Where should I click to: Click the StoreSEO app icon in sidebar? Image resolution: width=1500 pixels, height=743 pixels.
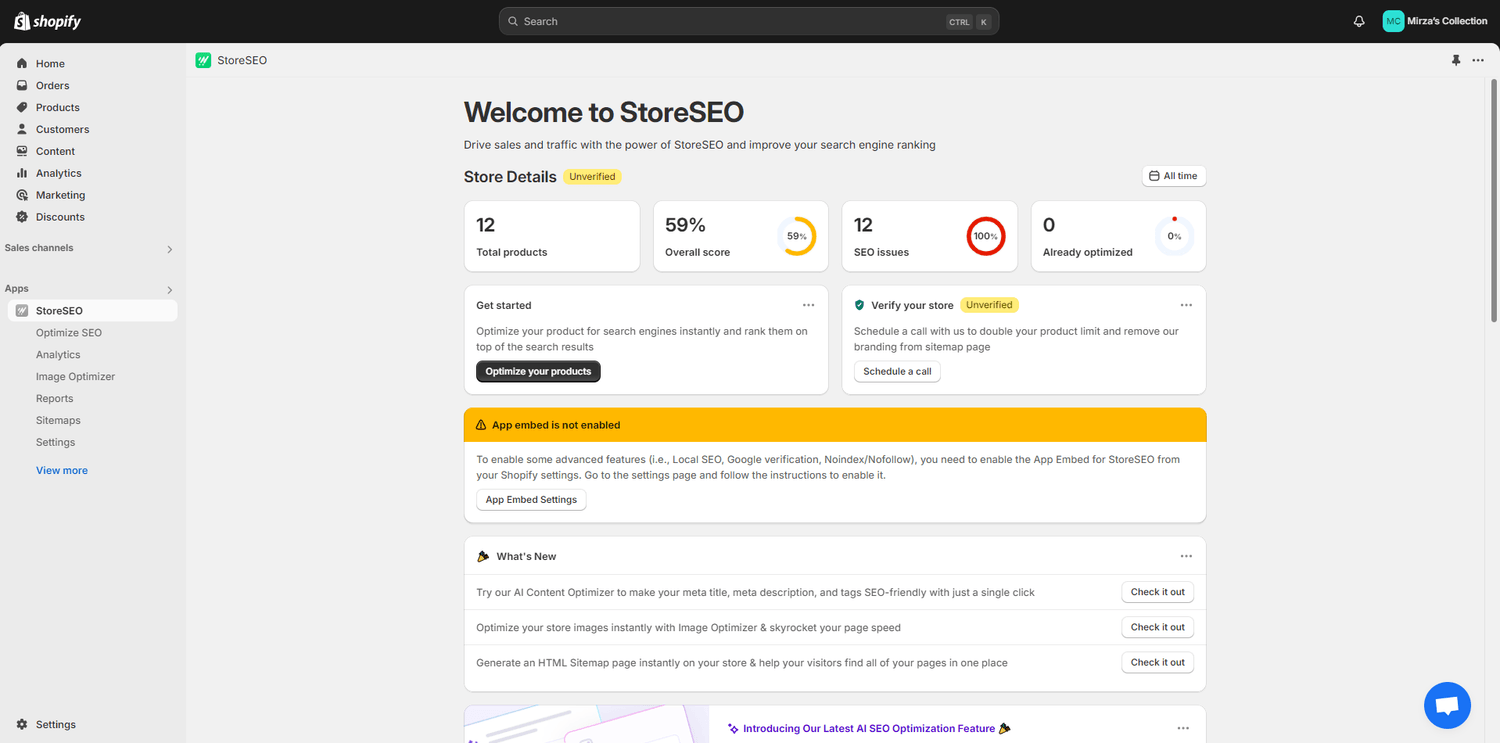pyautogui.click(x=22, y=311)
